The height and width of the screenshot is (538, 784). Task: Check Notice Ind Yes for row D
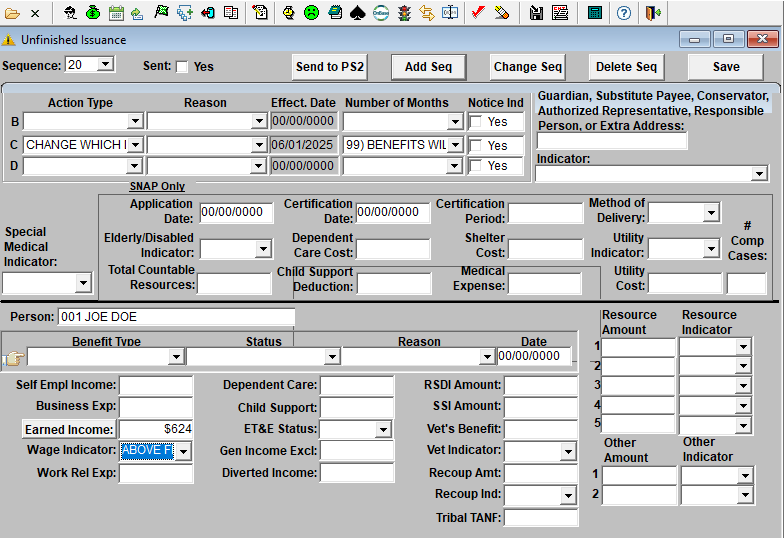(476, 166)
